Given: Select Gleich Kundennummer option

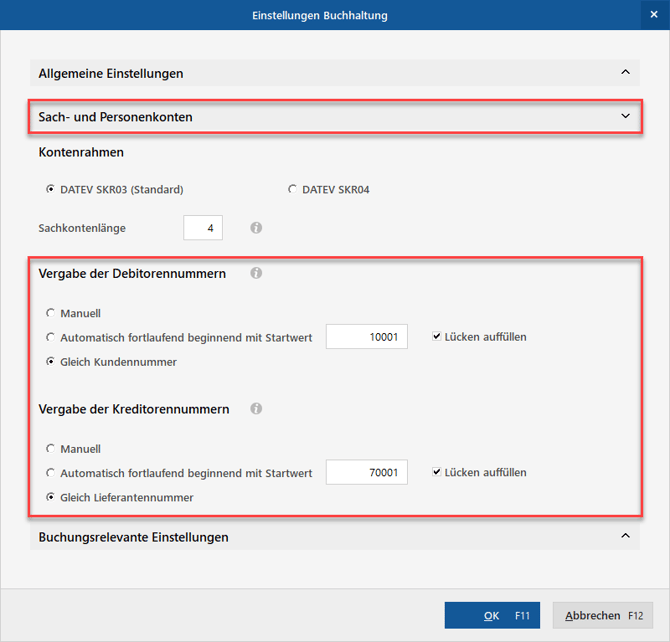Looking at the screenshot, I should [51, 362].
